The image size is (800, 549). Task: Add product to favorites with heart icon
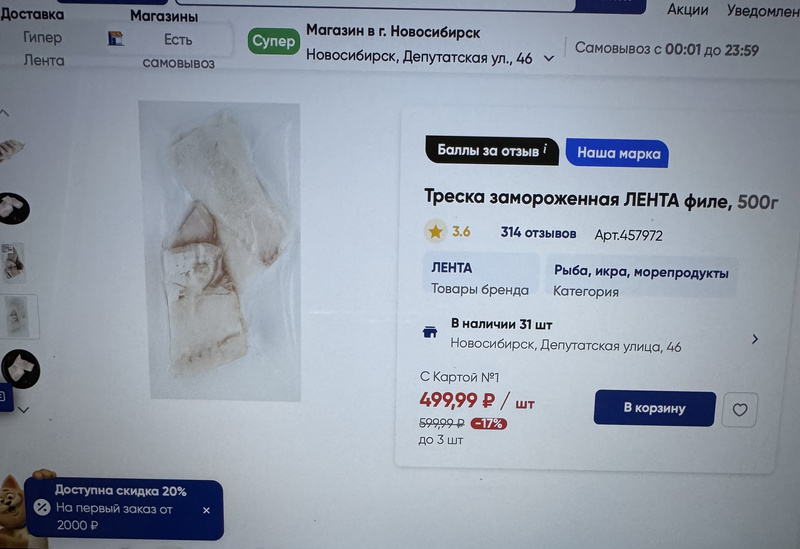[x=740, y=410]
